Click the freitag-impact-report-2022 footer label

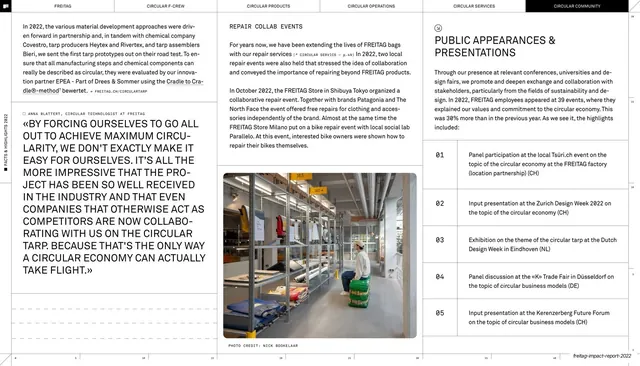click(x=602, y=356)
